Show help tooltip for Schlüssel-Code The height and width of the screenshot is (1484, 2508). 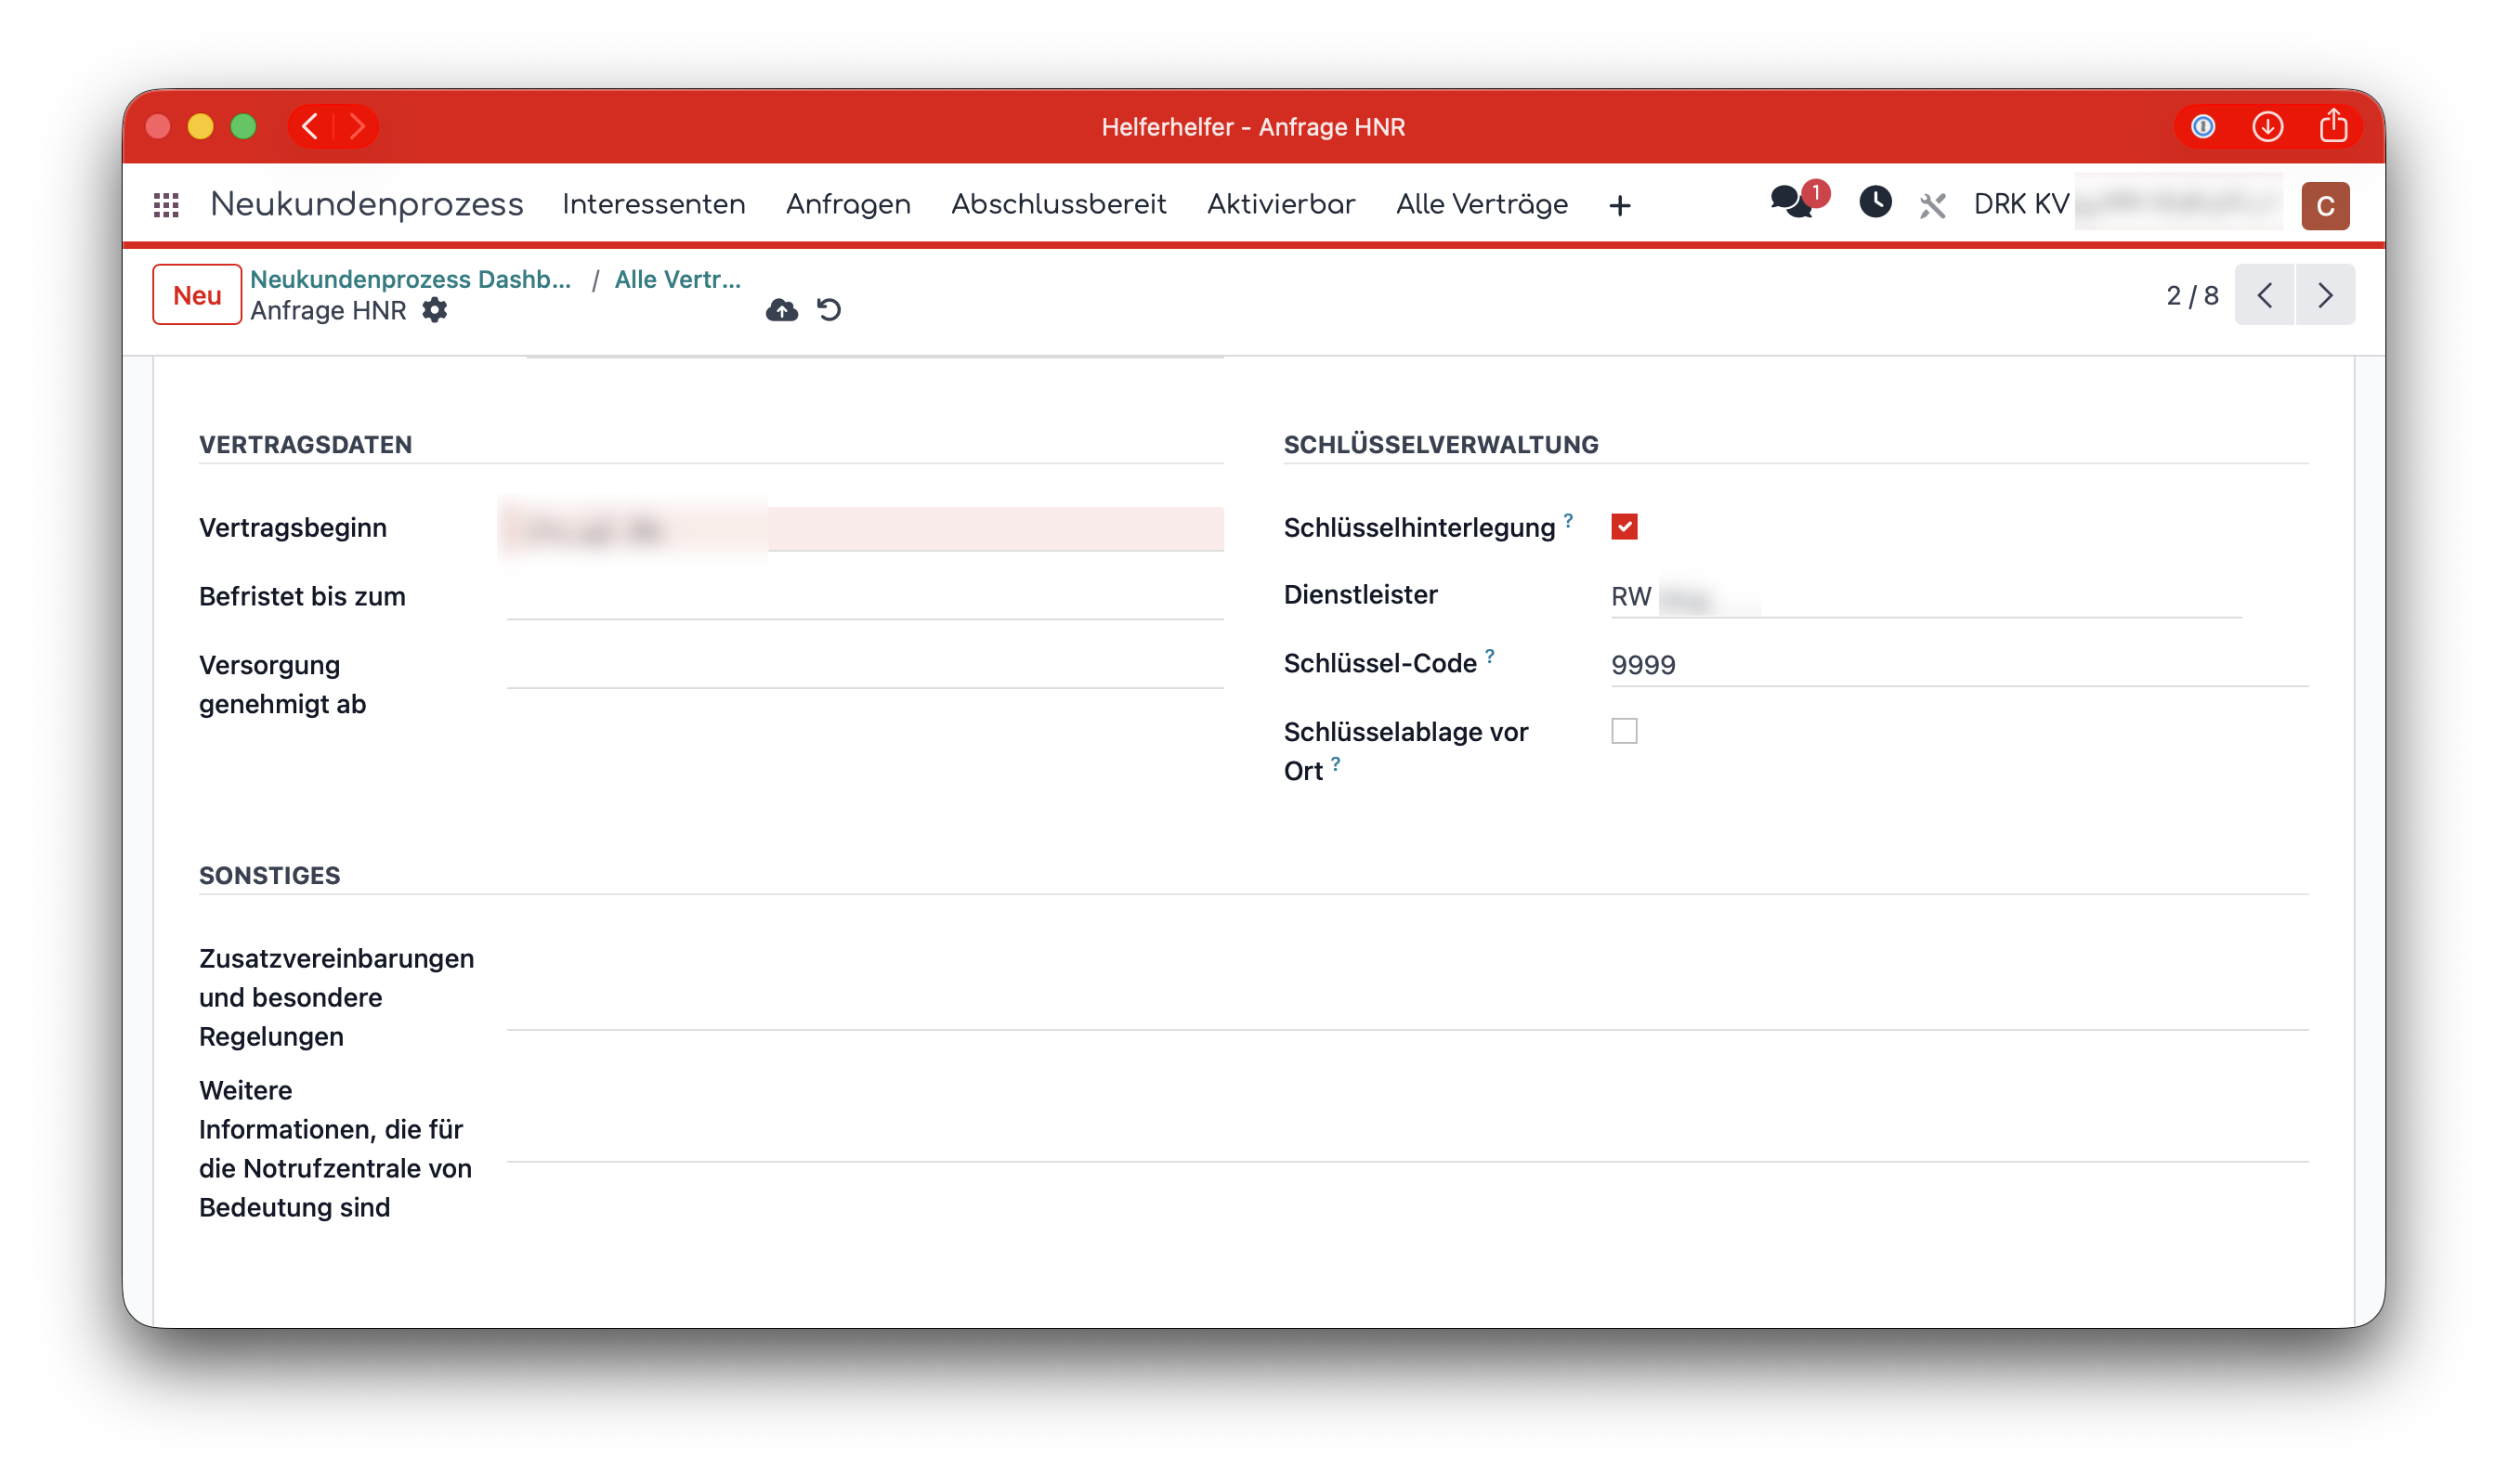pyautogui.click(x=1489, y=656)
